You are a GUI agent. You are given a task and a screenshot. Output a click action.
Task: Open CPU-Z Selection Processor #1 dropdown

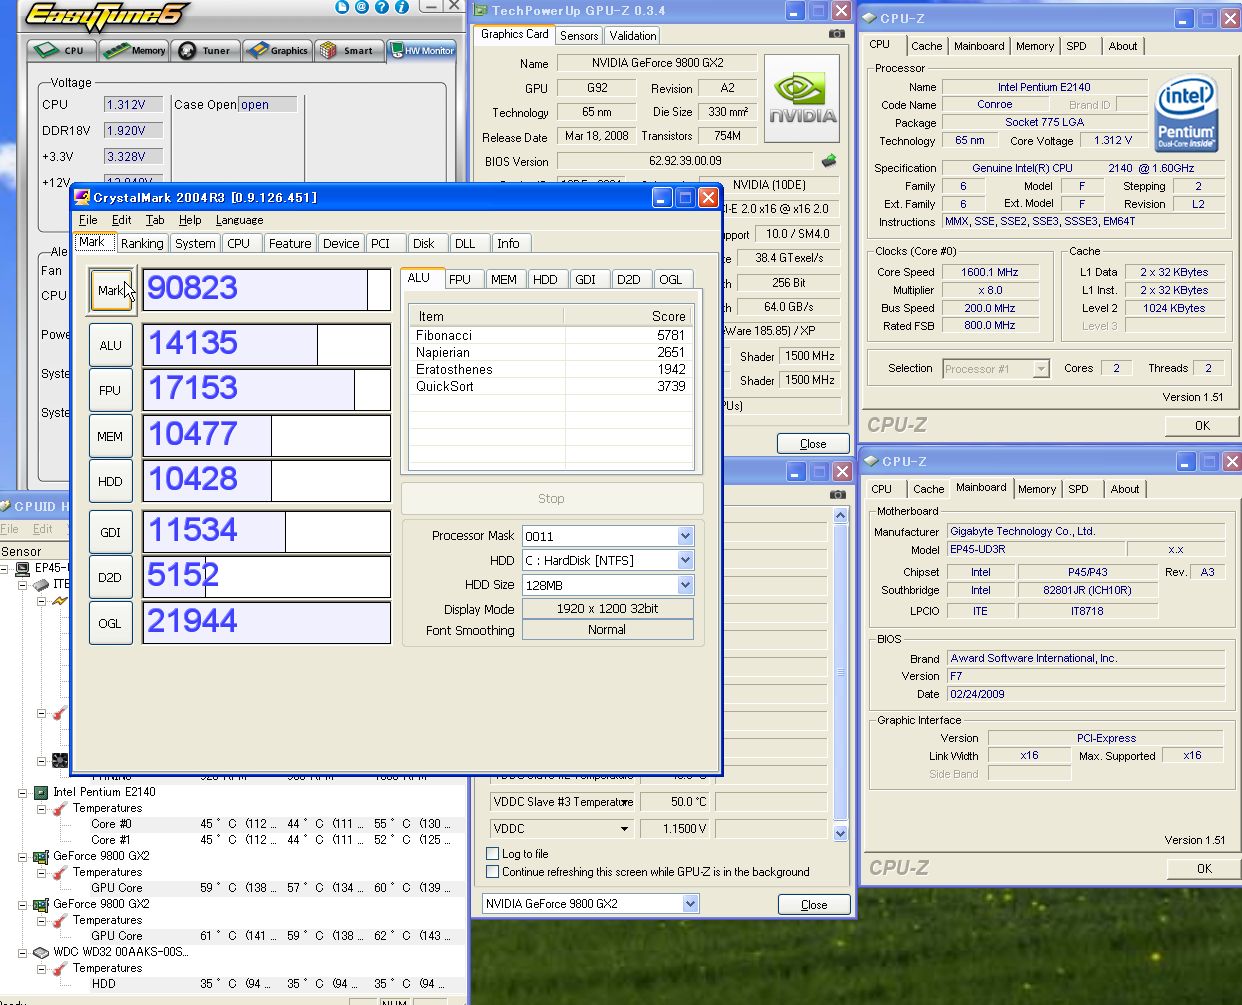[x=1041, y=369]
